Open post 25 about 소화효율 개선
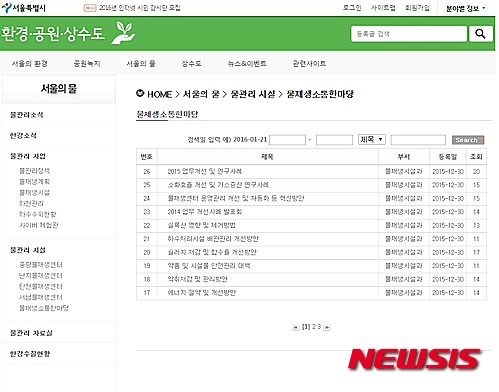 click(x=218, y=185)
